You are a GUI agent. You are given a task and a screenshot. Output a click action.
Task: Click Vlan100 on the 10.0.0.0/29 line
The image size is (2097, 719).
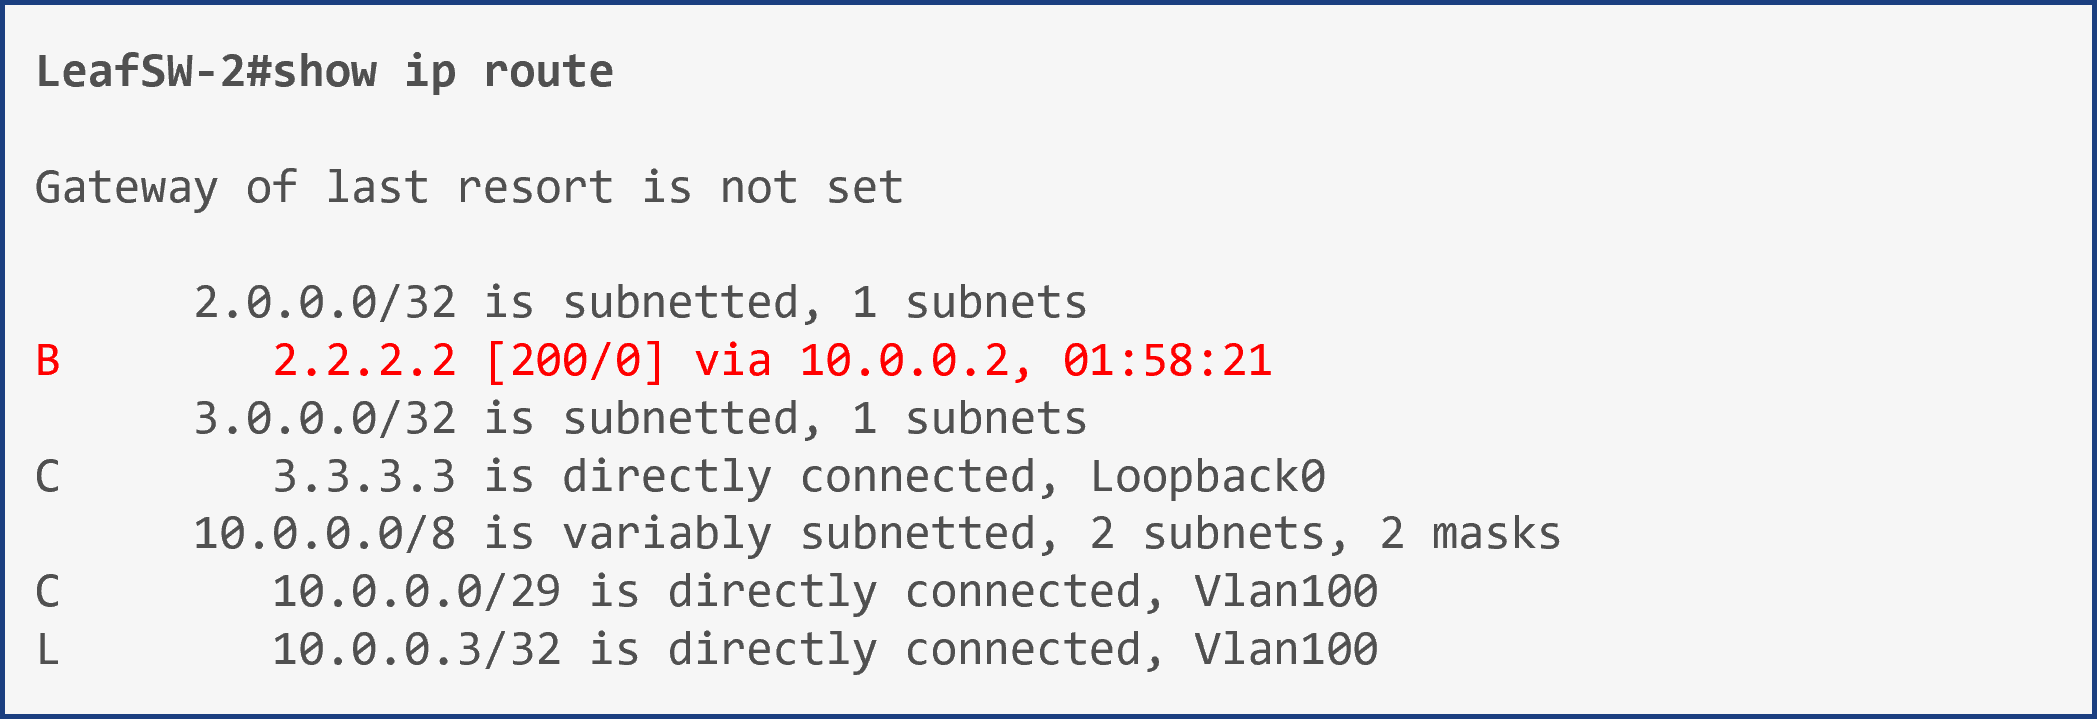click(x=1286, y=592)
